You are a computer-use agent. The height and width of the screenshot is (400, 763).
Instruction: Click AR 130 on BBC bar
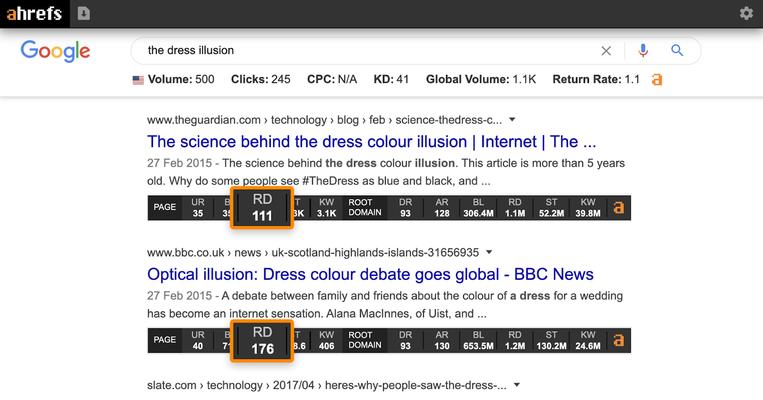442,340
